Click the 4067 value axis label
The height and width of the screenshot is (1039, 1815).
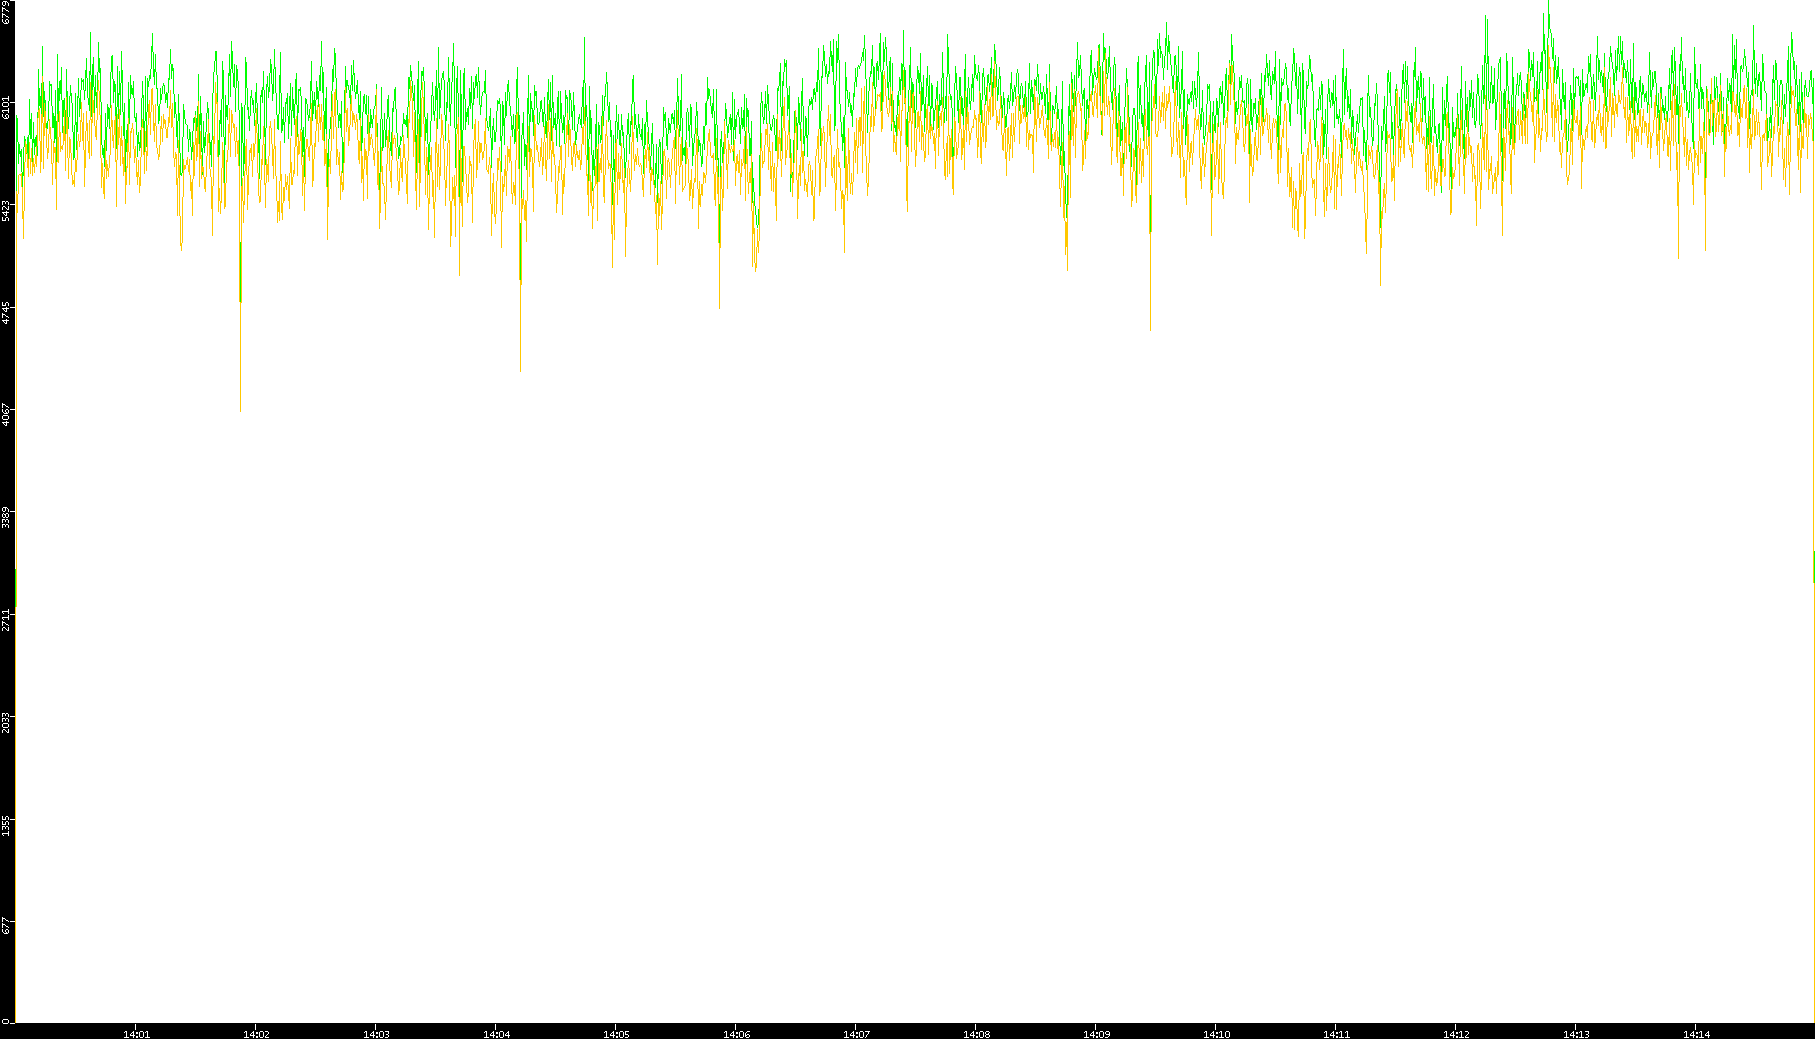(x=6, y=414)
